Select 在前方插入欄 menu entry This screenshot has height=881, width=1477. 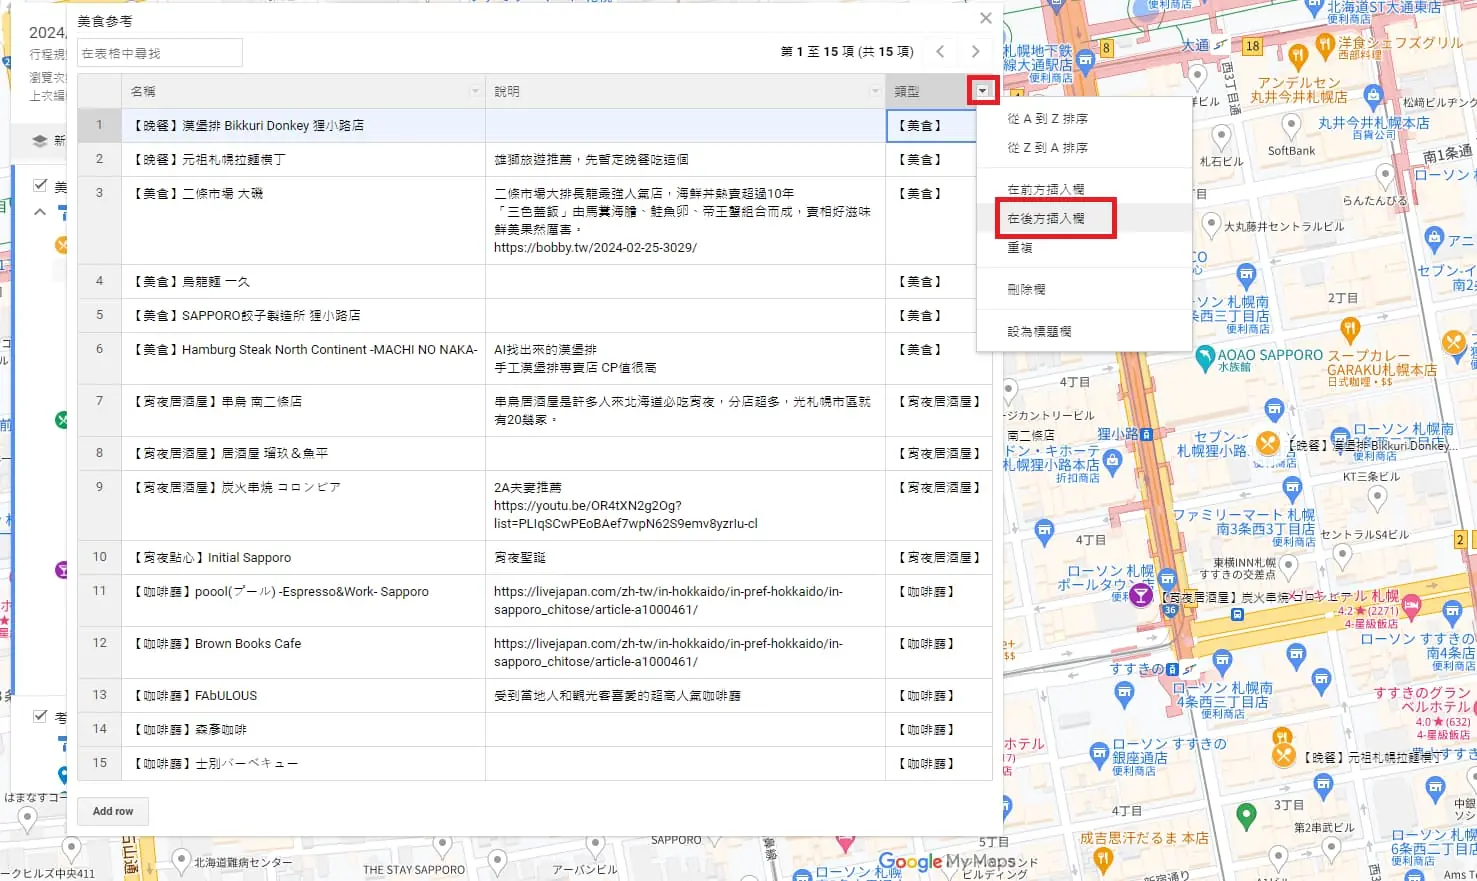coord(1084,189)
